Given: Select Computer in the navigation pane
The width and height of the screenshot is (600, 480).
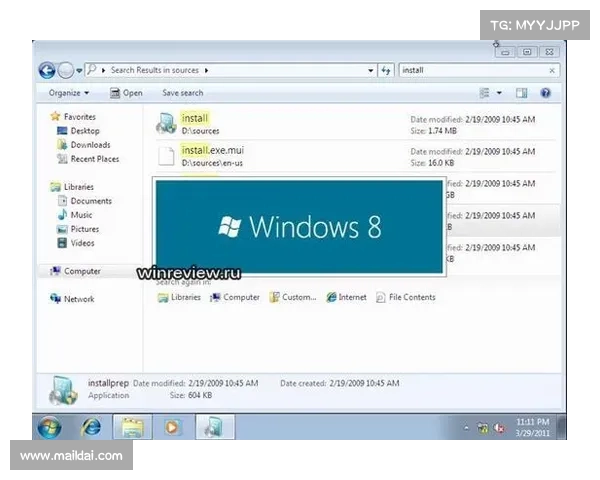Looking at the screenshot, I should 75,271.
